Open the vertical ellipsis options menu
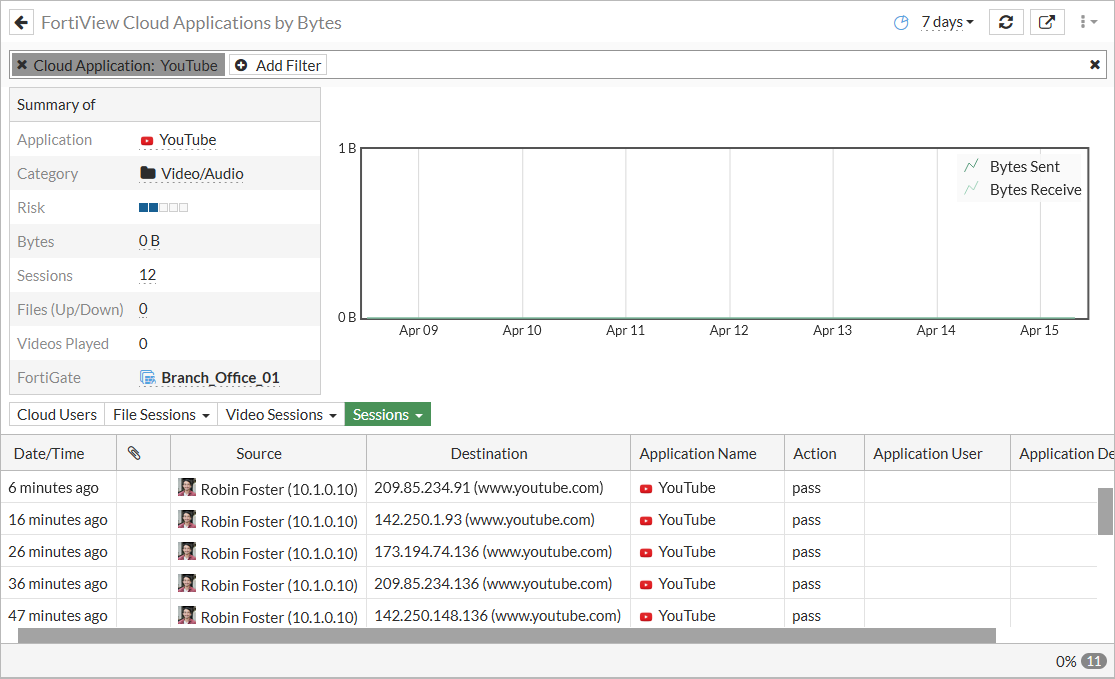Image resolution: width=1115 pixels, height=679 pixels. coord(1088,22)
